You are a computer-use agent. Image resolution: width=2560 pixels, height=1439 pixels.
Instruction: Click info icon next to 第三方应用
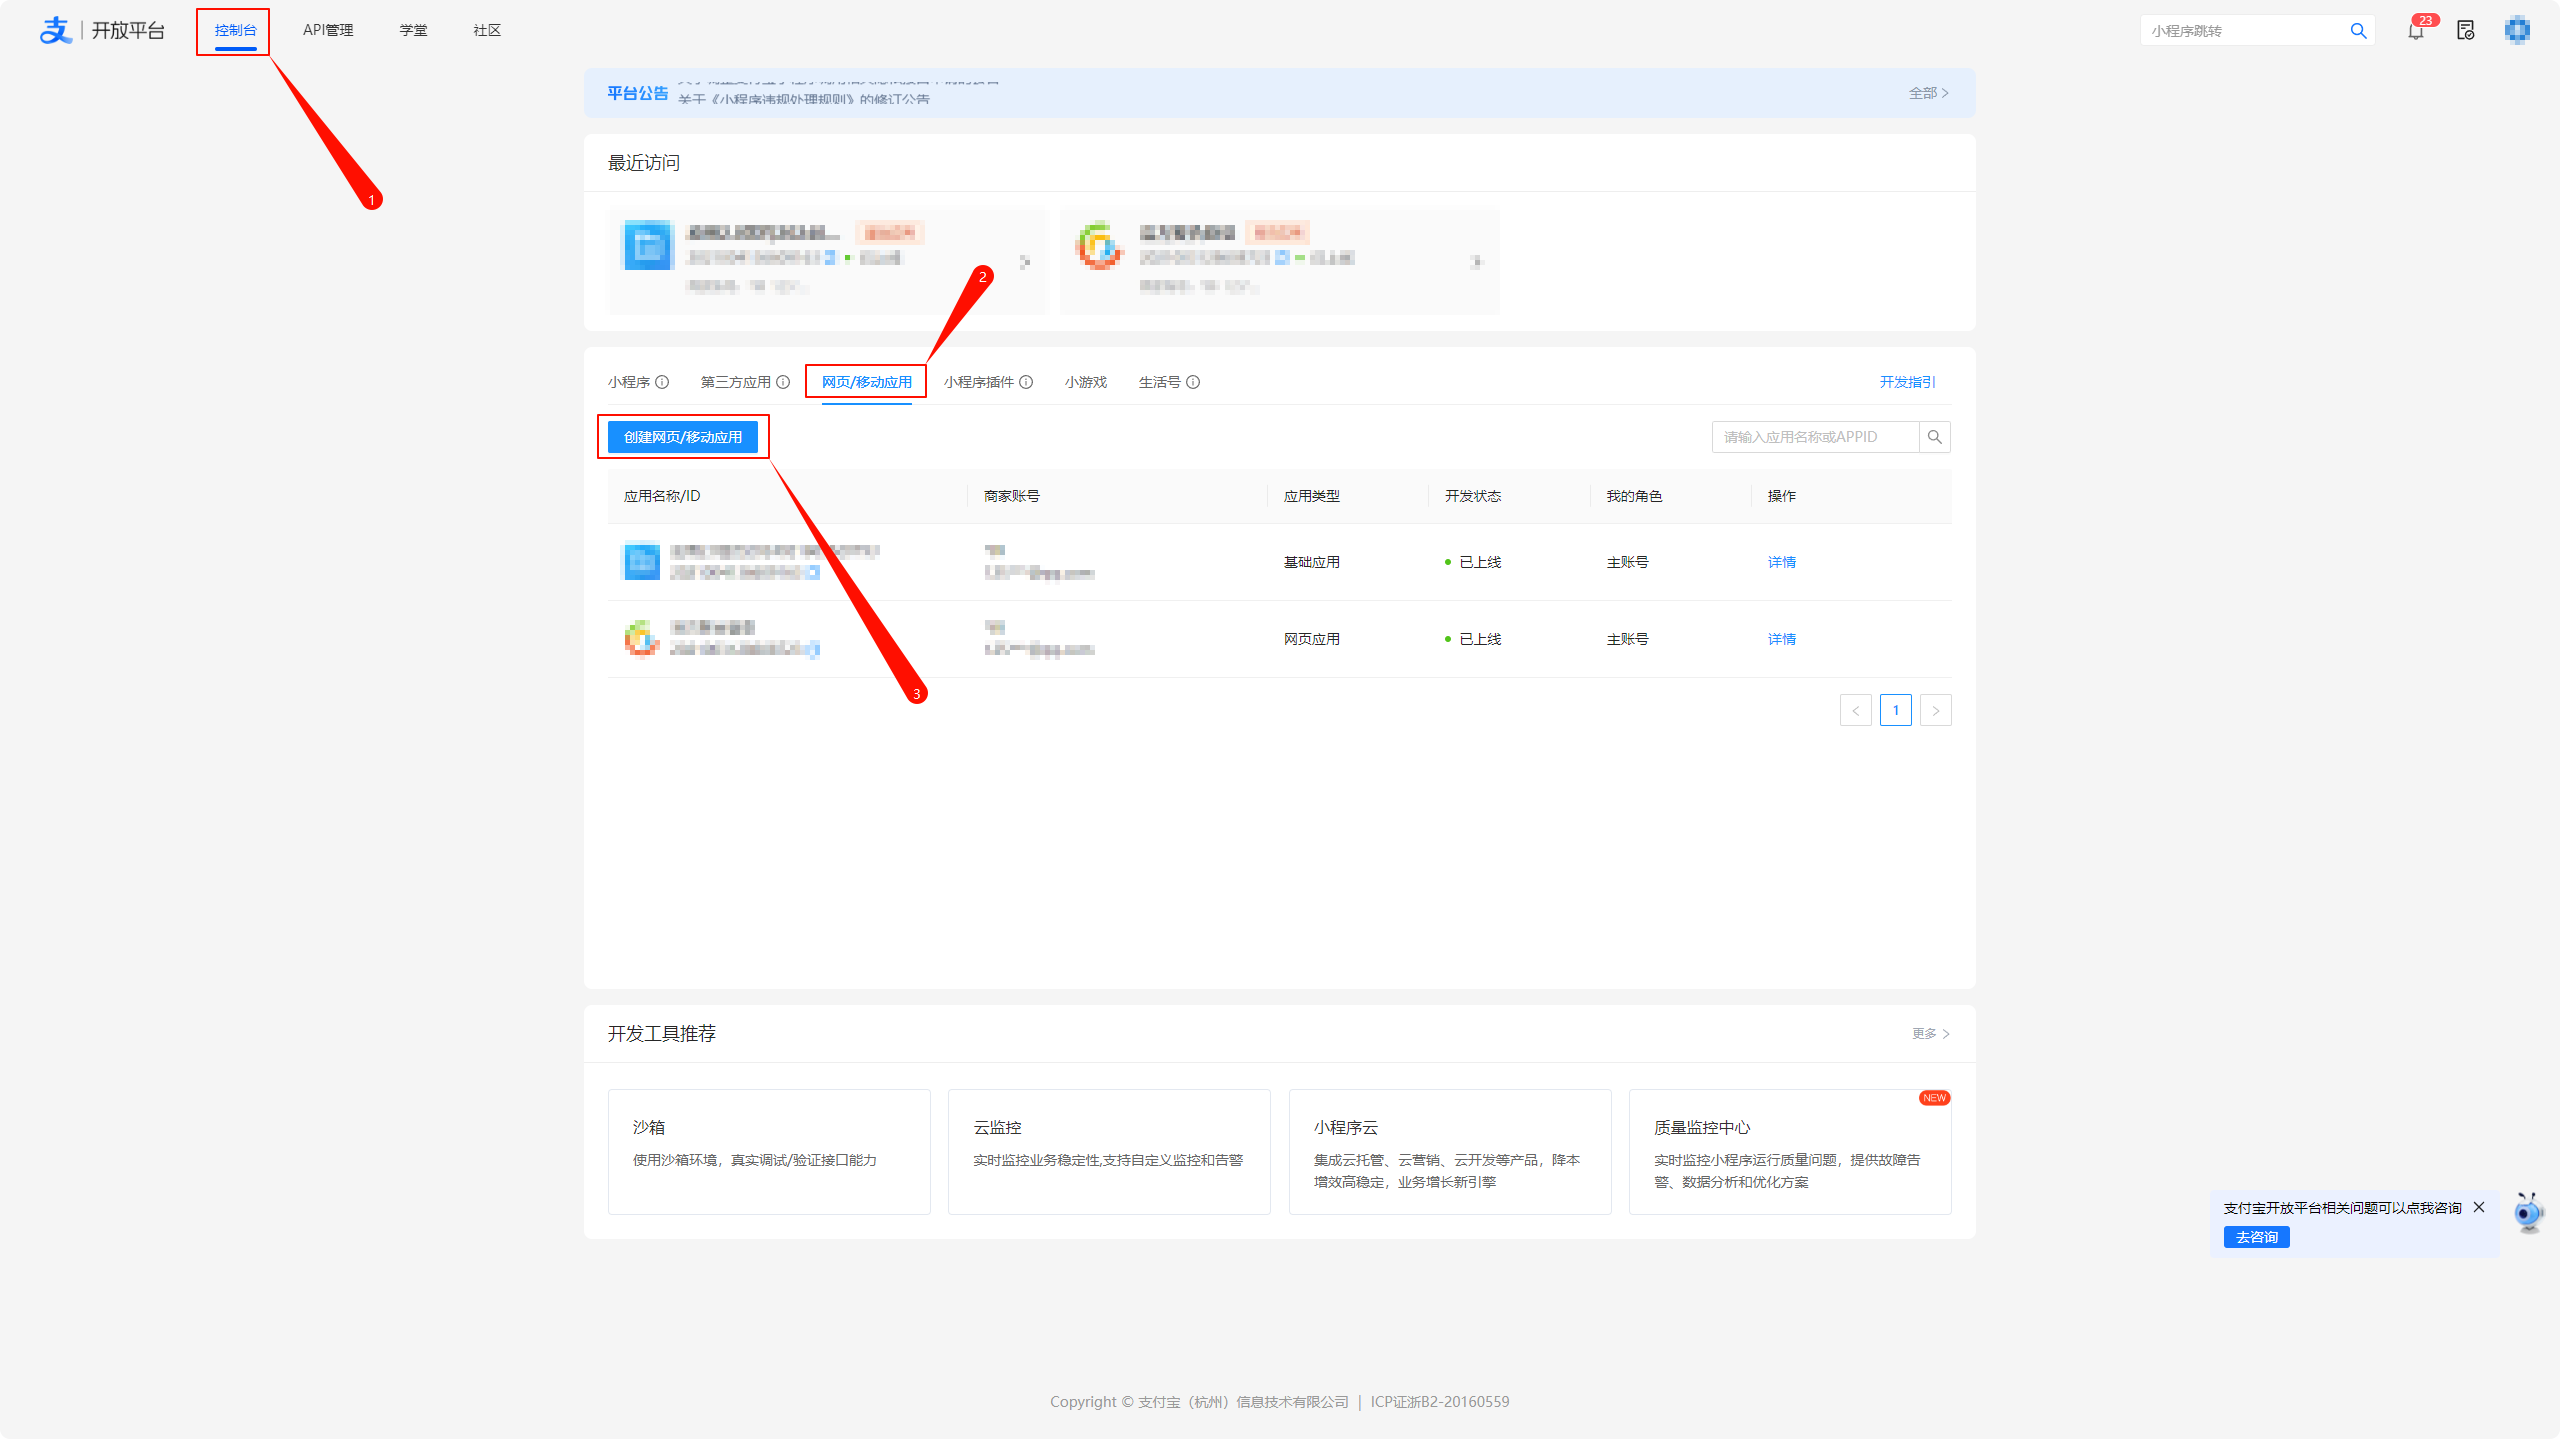tap(783, 382)
